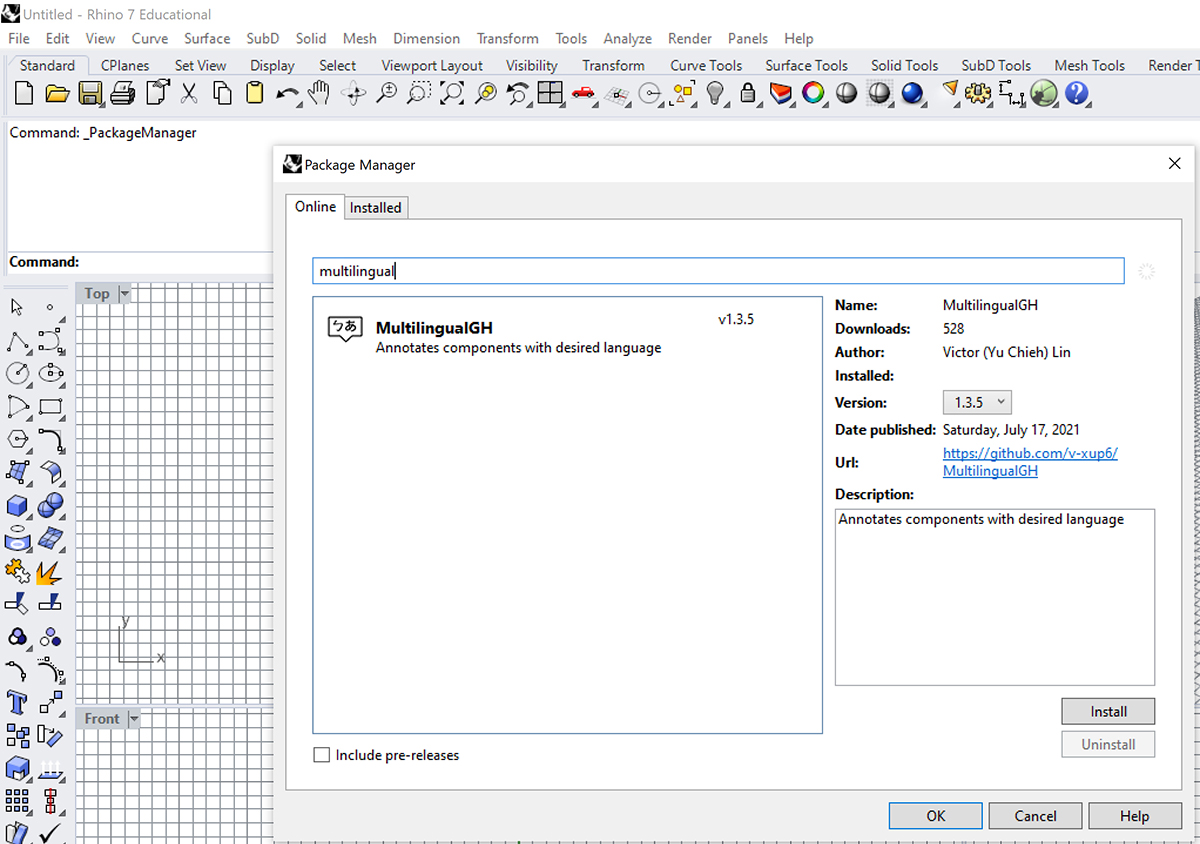Click the Open file folder icon
The height and width of the screenshot is (844, 1200).
coord(57,94)
